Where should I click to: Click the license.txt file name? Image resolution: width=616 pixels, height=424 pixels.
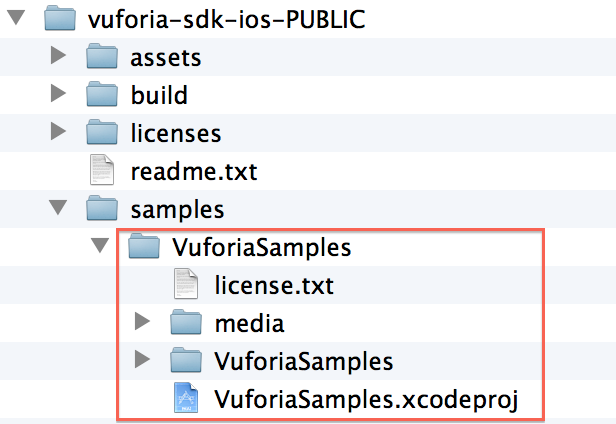point(274,285)
